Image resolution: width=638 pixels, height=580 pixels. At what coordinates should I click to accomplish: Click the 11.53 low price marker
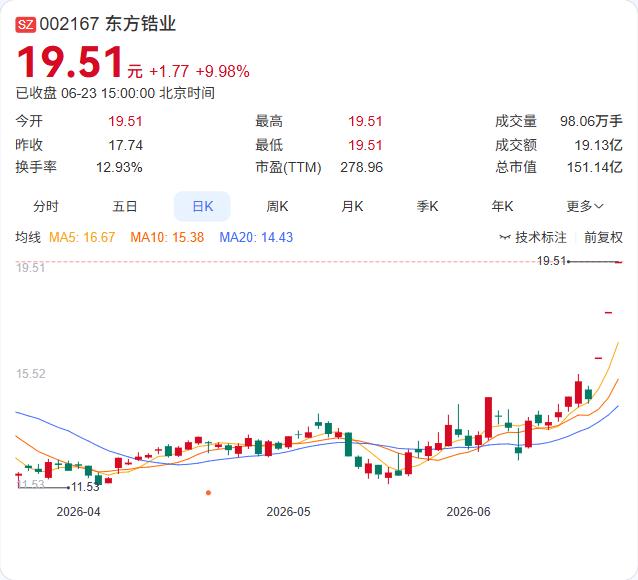point(85,487)
